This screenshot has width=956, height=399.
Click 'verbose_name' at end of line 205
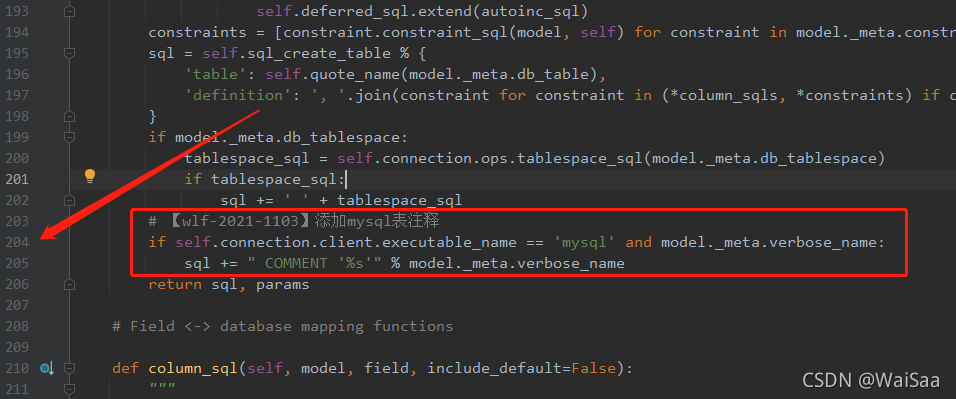tap(571, 264)
